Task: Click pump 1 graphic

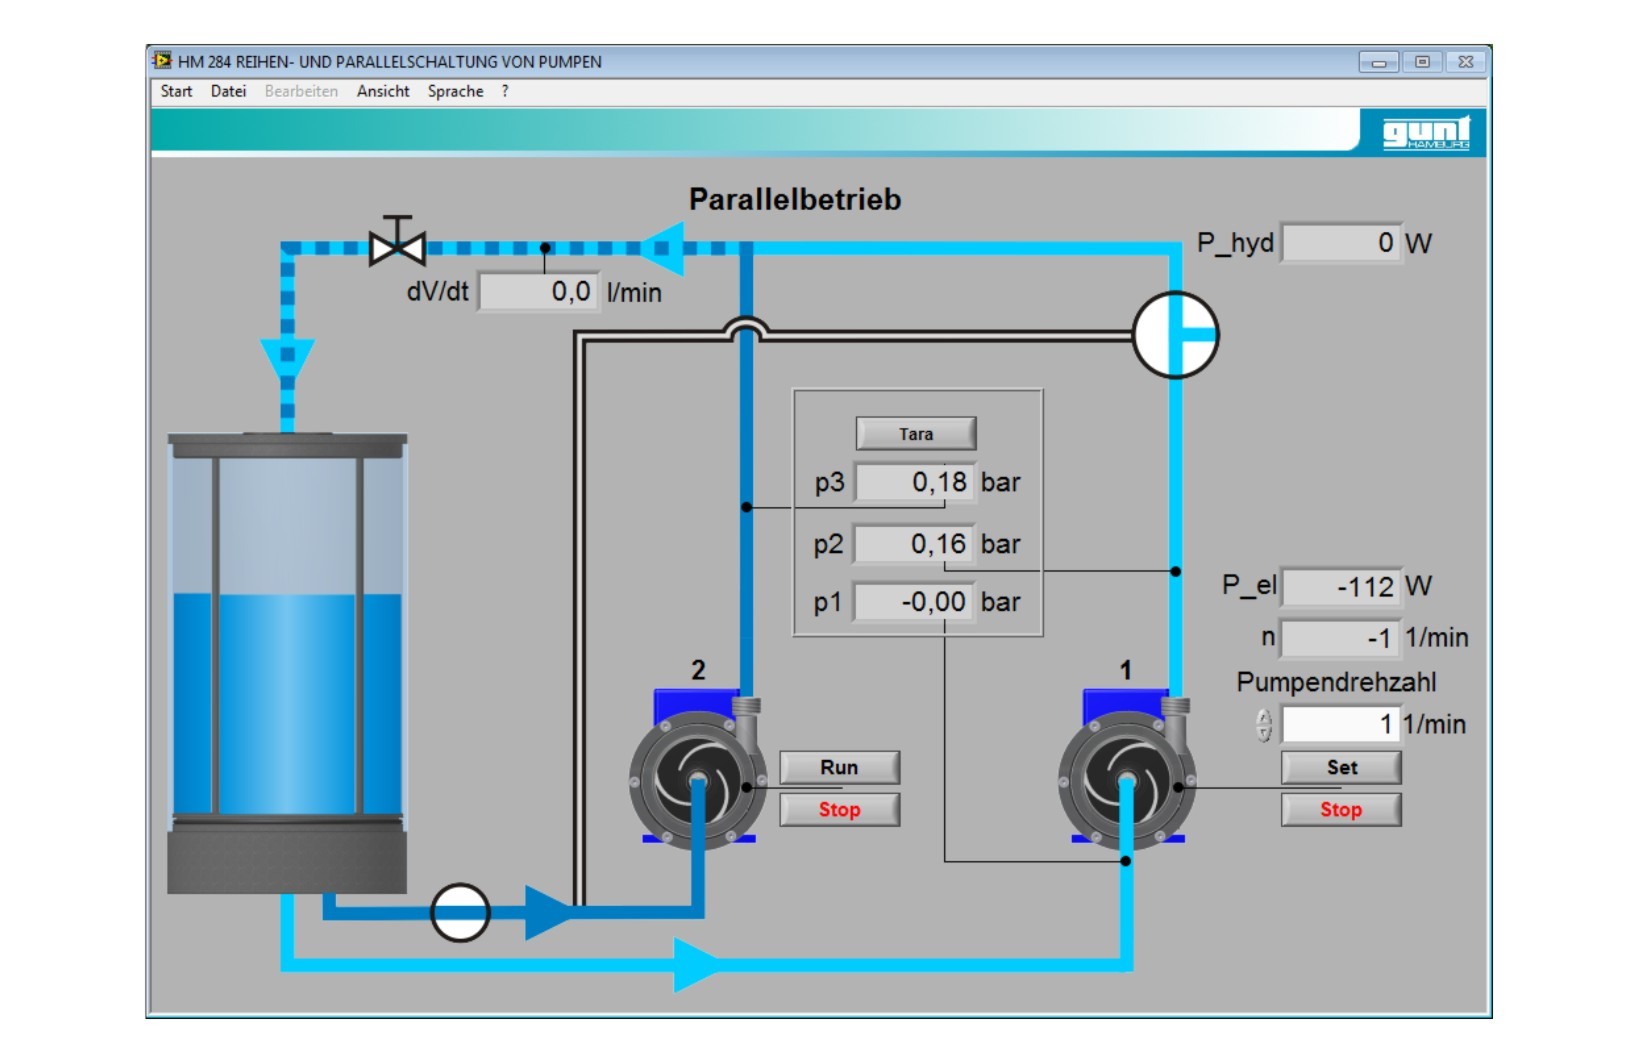Action: 1127,768
